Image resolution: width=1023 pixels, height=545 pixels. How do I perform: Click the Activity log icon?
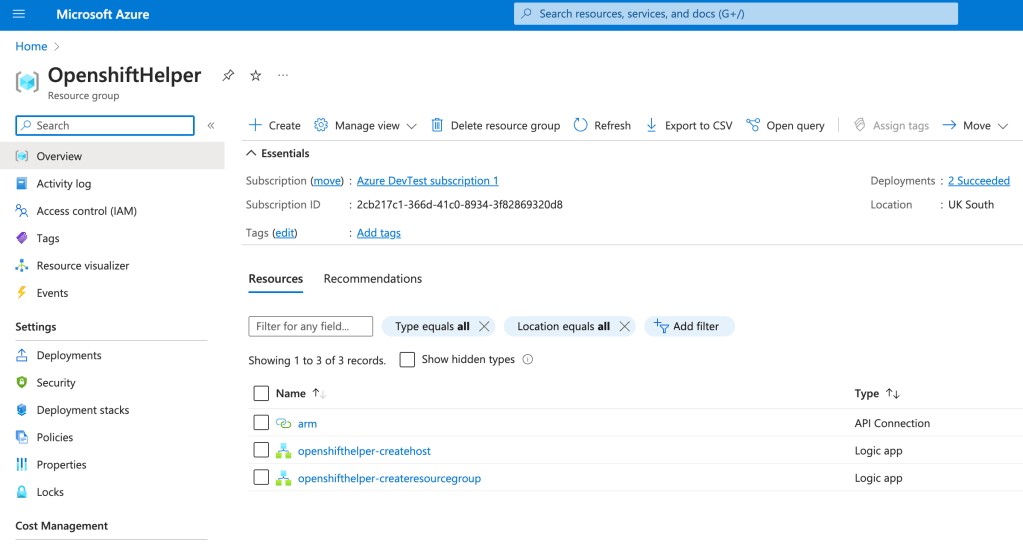pyautogui.click(x=22, y=183)
